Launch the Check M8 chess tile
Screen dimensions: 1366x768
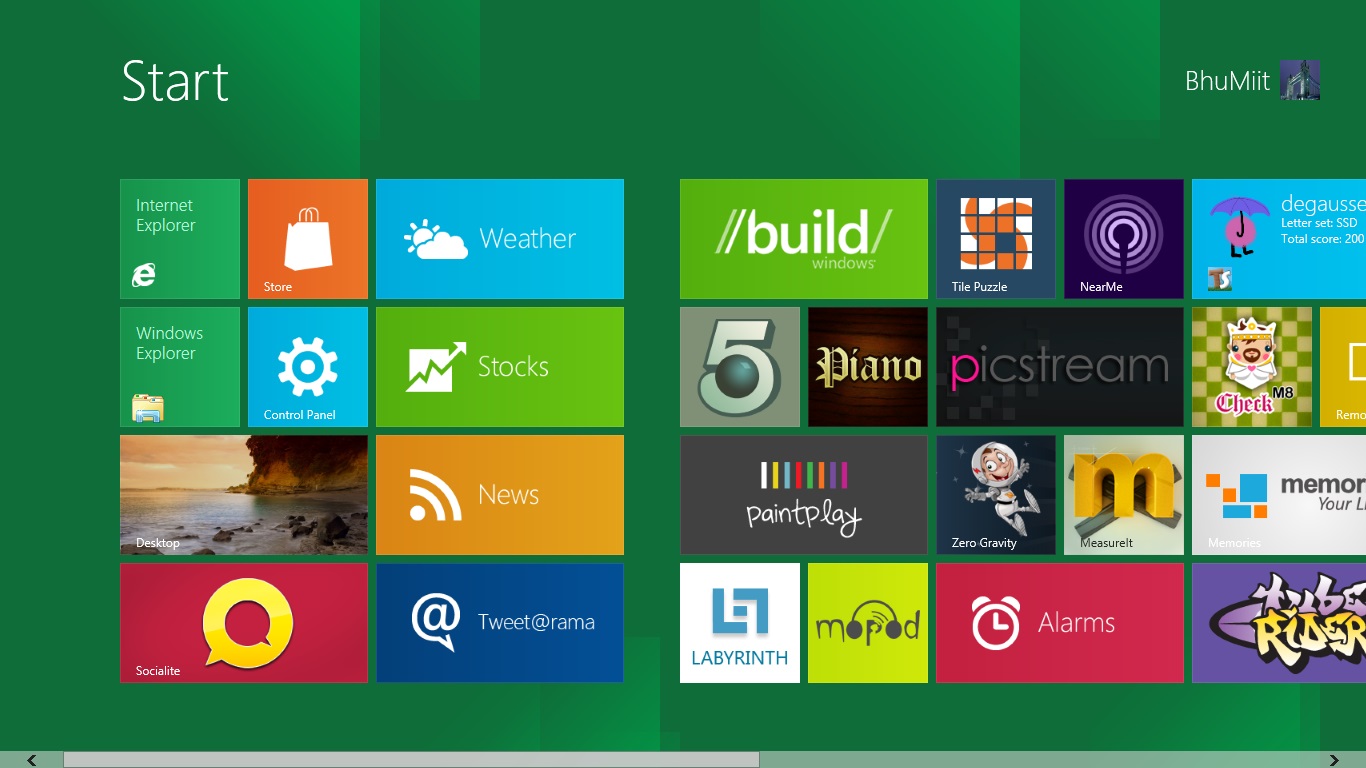click(1252, 367)
